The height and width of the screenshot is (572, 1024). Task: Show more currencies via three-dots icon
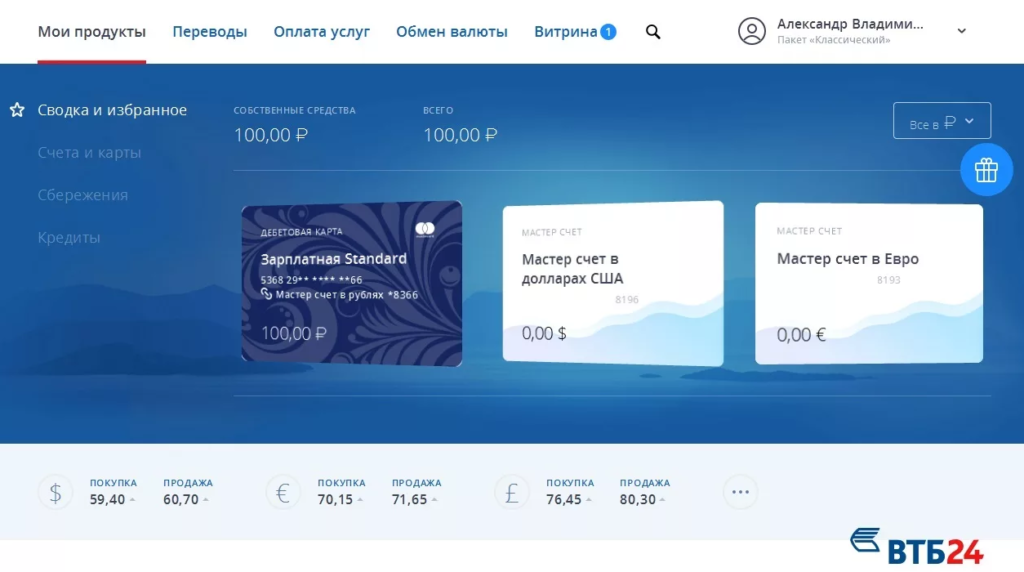point(741,492)
